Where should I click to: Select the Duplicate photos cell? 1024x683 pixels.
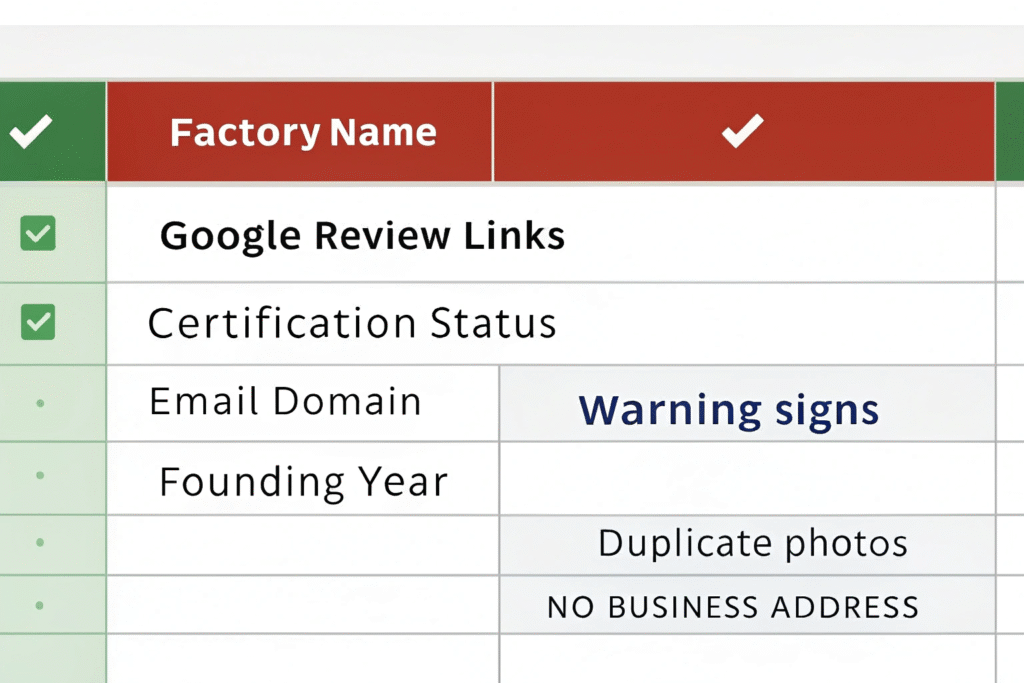tap(752, 544)
